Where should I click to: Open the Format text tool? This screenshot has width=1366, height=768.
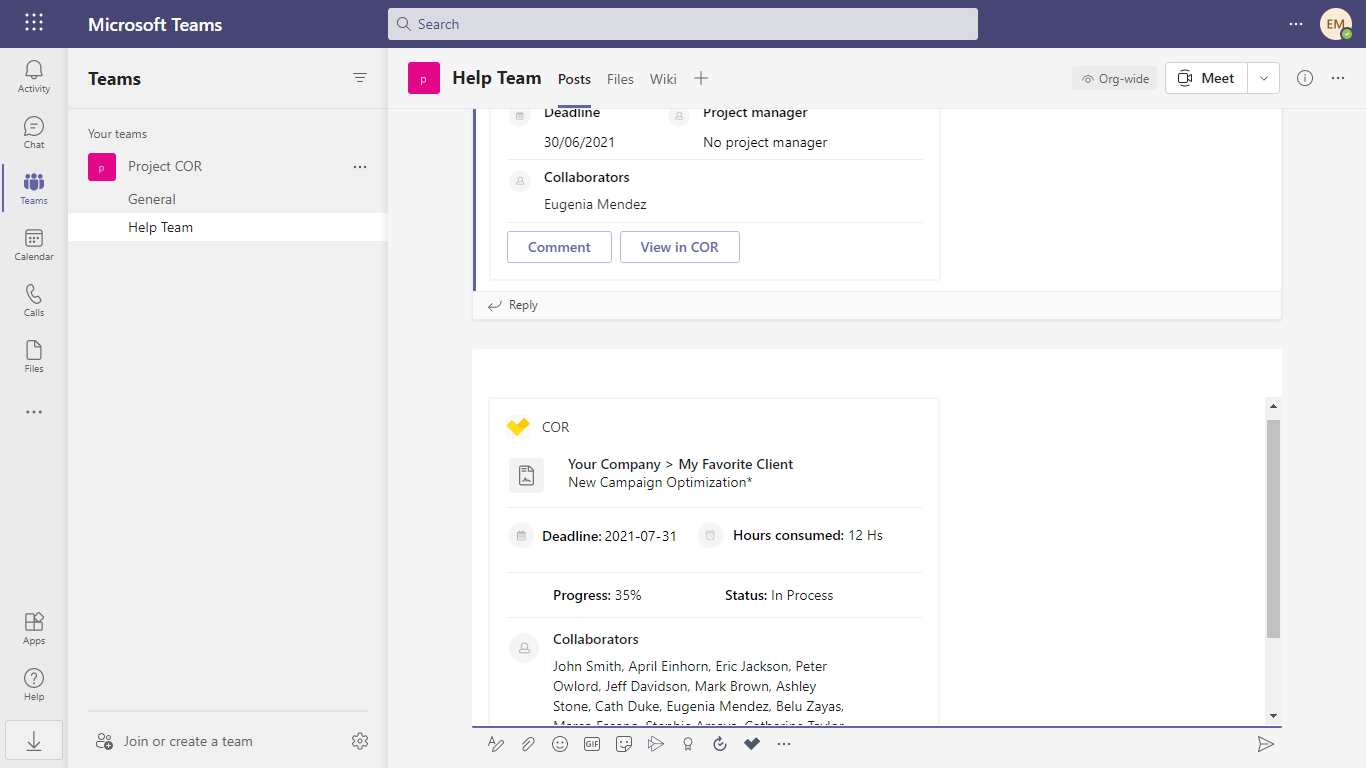coord(496,744)
